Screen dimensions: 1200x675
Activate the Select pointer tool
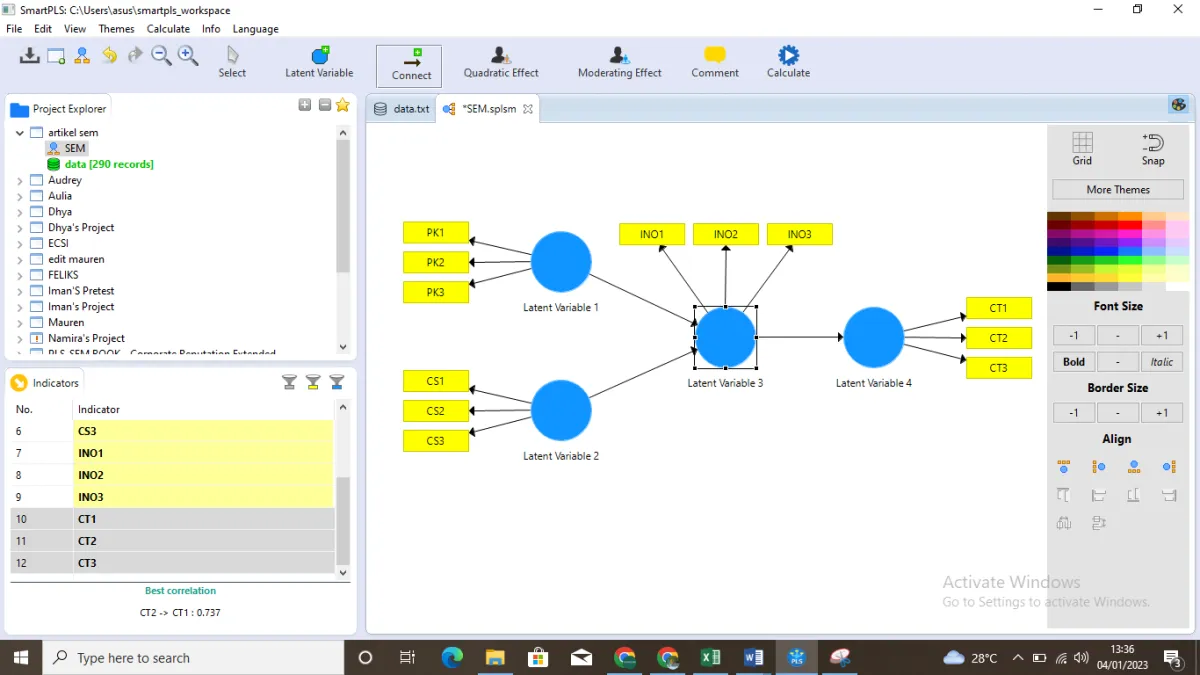(232, 62)
